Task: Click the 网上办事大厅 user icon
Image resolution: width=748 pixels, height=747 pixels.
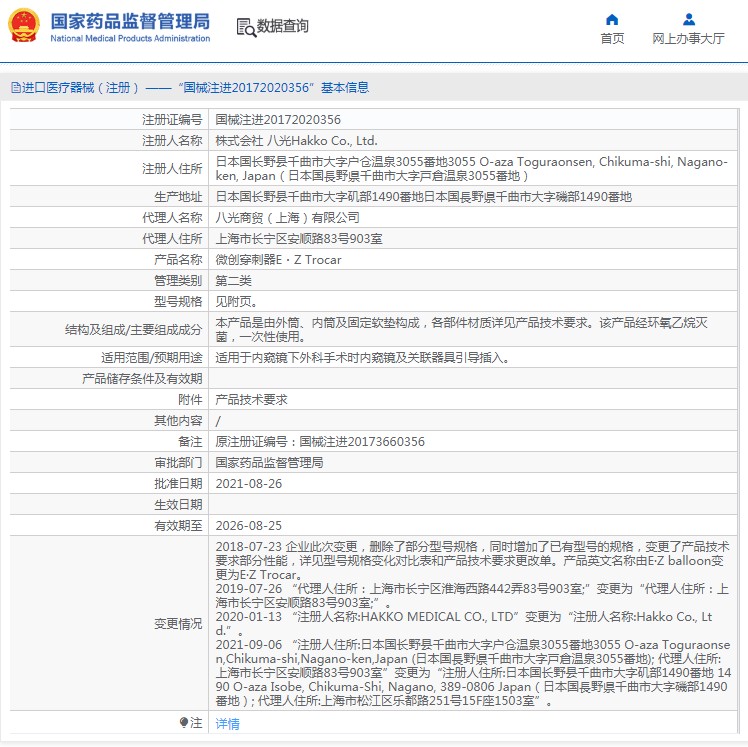Action: click(x=688, y=20)
